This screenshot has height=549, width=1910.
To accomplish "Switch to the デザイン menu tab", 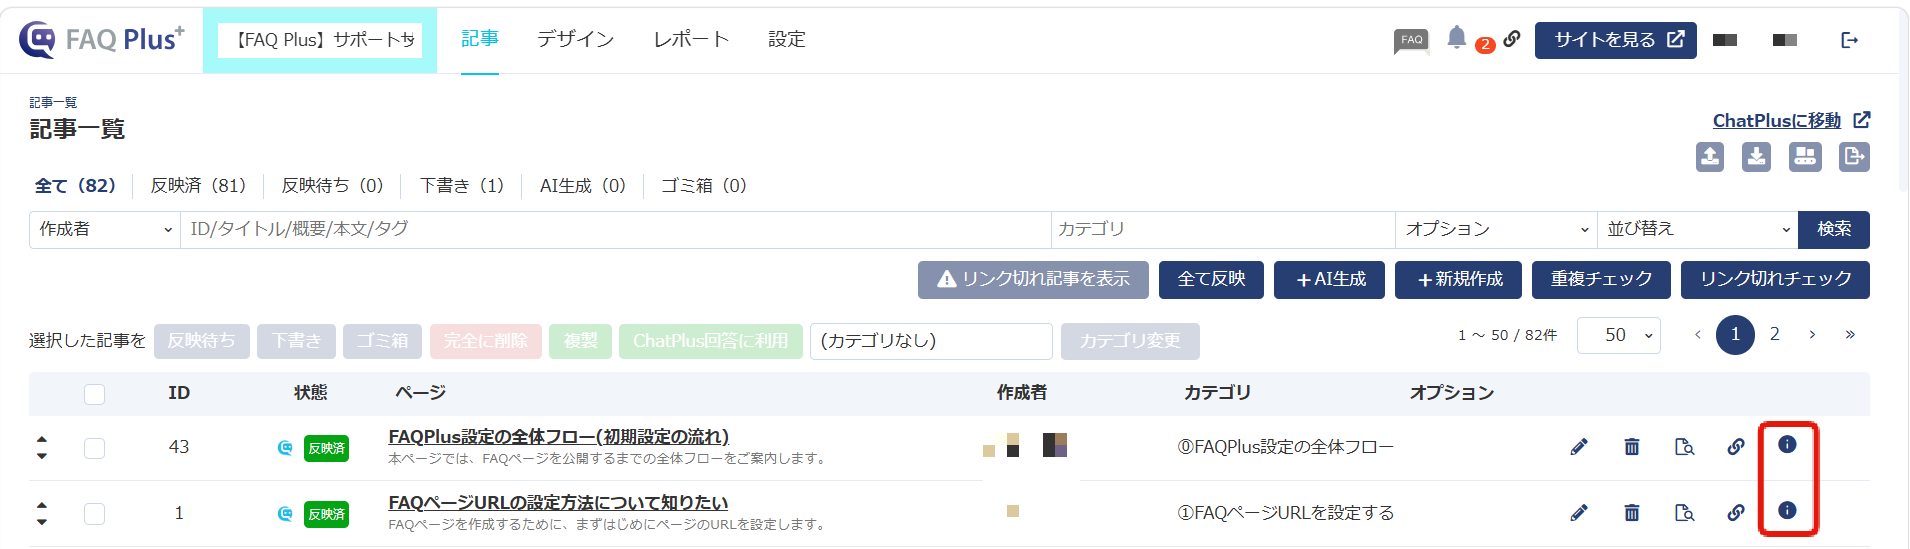I will [575, 39].
